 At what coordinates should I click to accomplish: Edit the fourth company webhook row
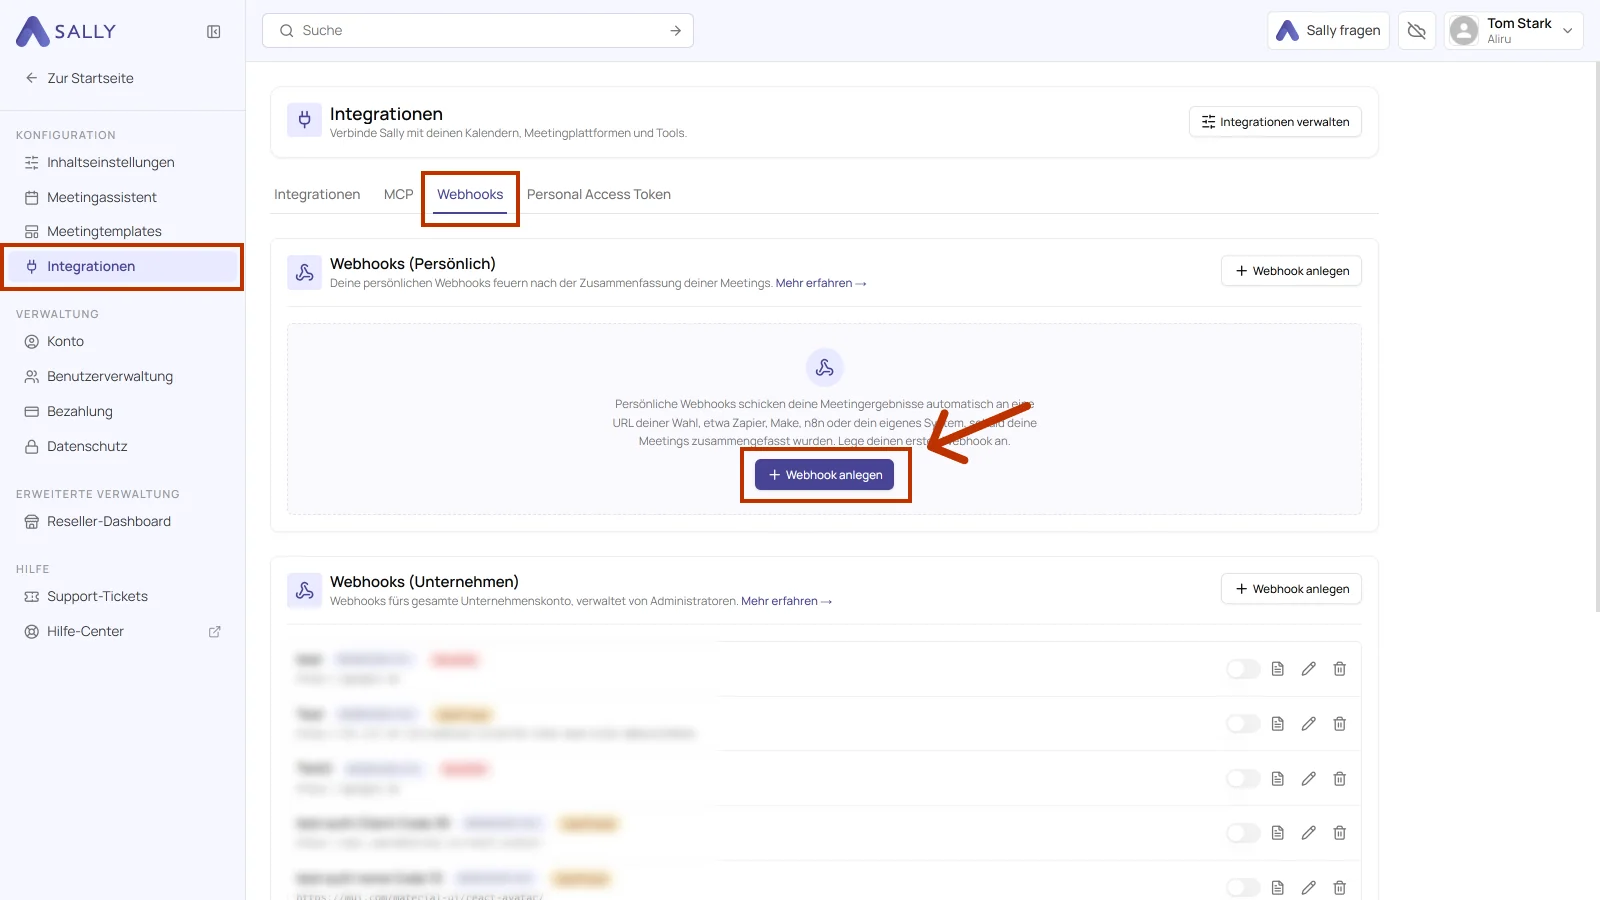point(1308,833)
